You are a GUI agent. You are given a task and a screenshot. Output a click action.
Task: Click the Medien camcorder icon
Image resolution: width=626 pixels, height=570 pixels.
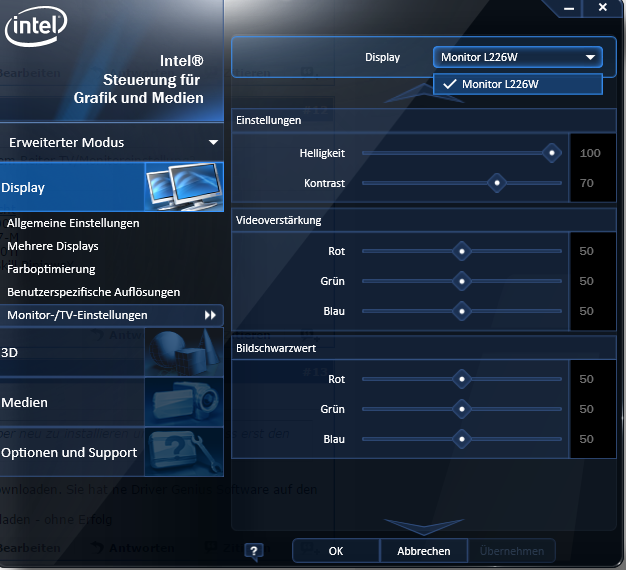[184, 402]
